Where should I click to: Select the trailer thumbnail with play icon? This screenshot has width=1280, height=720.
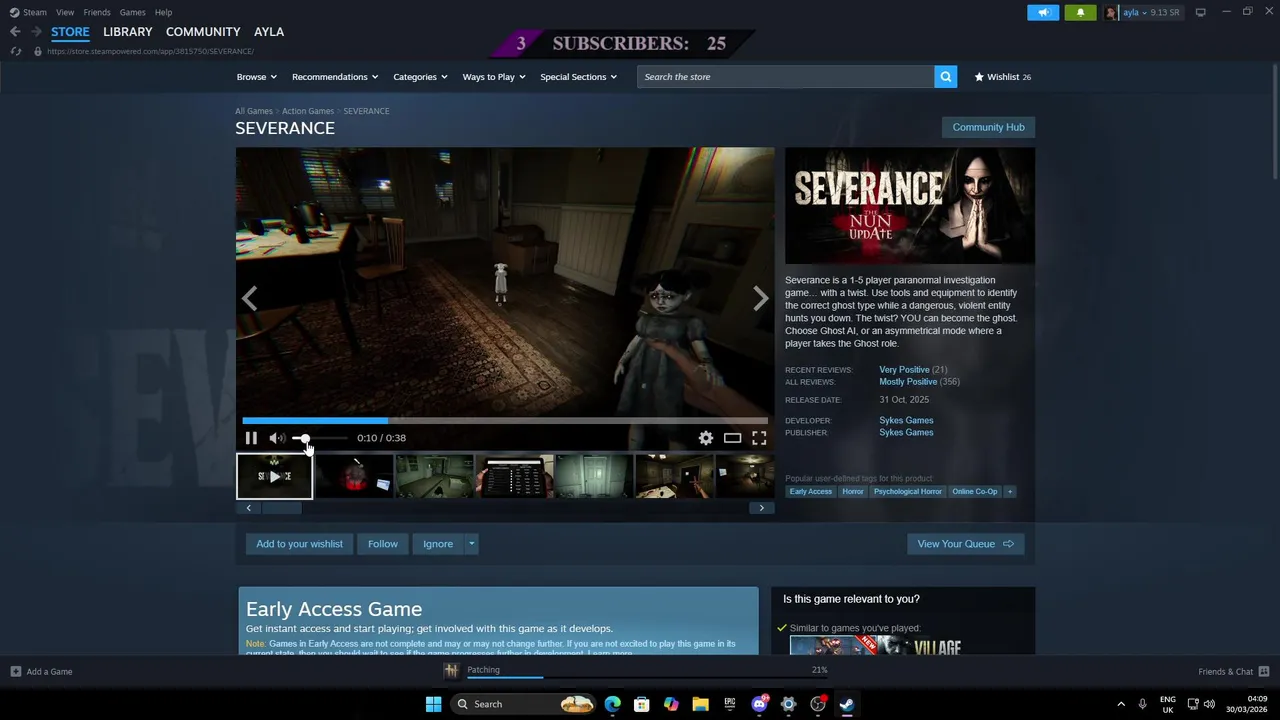[x=274, y=476]
